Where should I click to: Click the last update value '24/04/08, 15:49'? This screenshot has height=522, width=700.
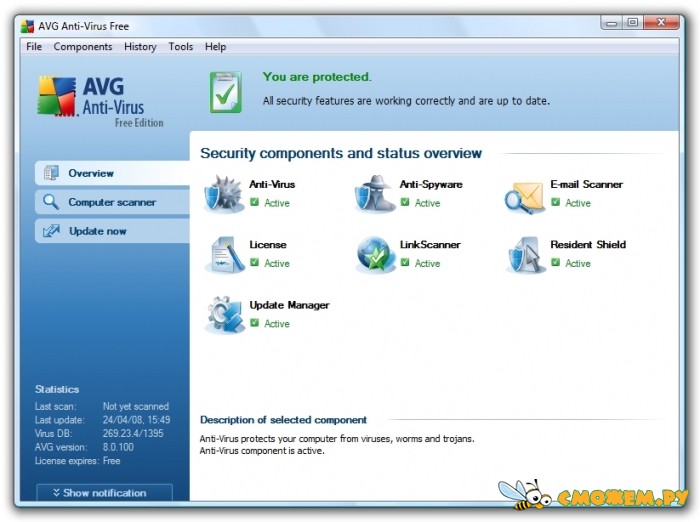click(x=136, y=420)
